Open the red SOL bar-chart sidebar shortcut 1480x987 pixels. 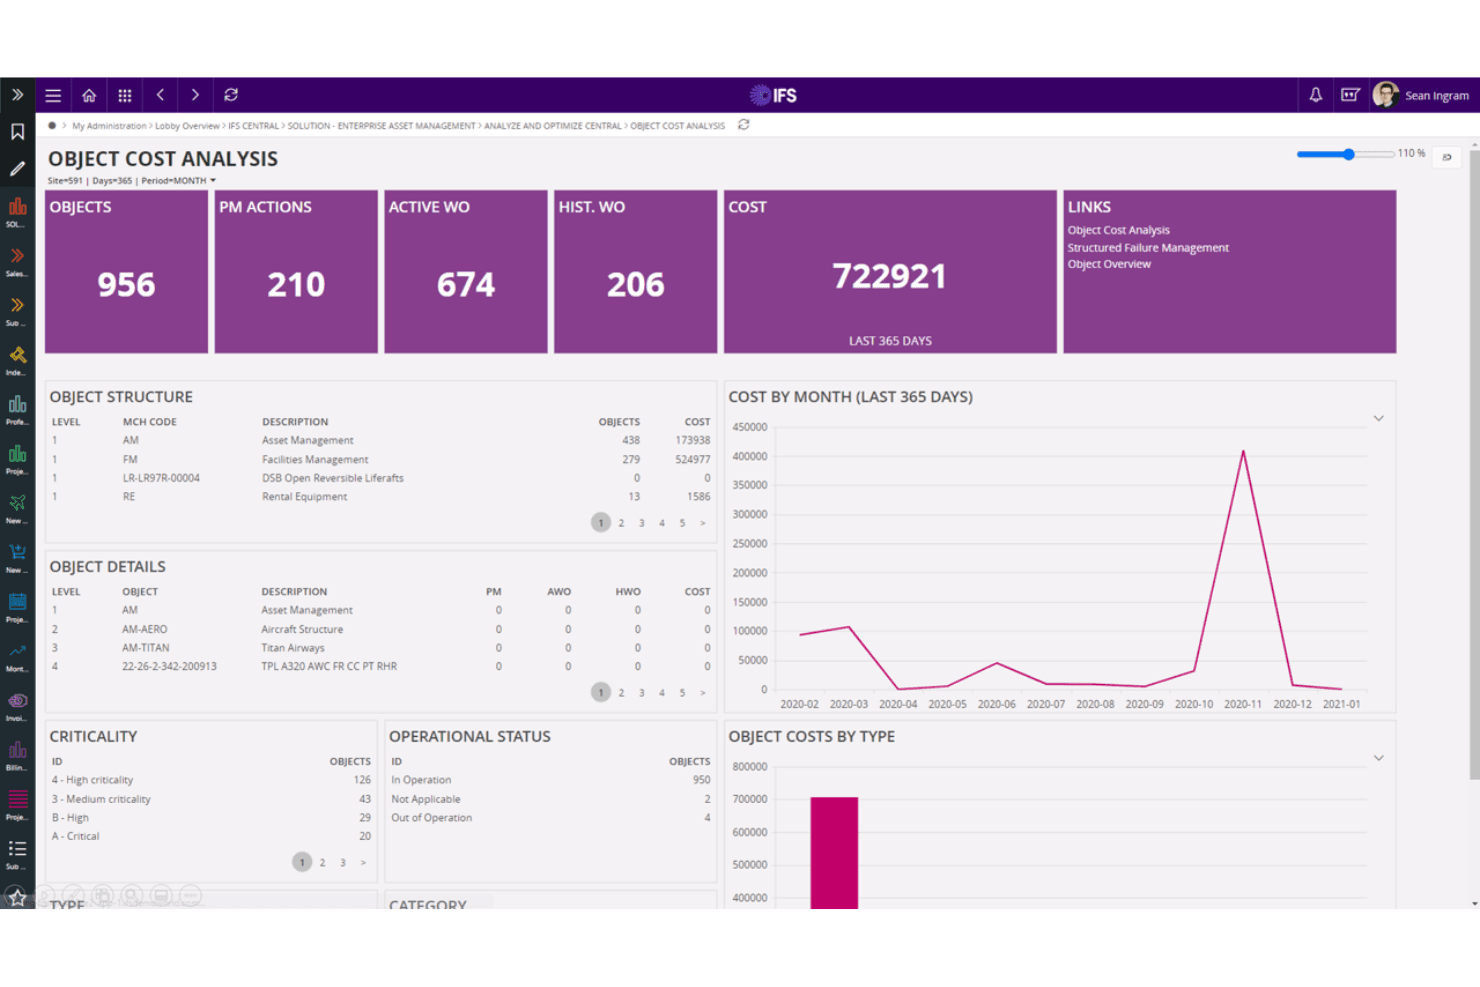17,211
